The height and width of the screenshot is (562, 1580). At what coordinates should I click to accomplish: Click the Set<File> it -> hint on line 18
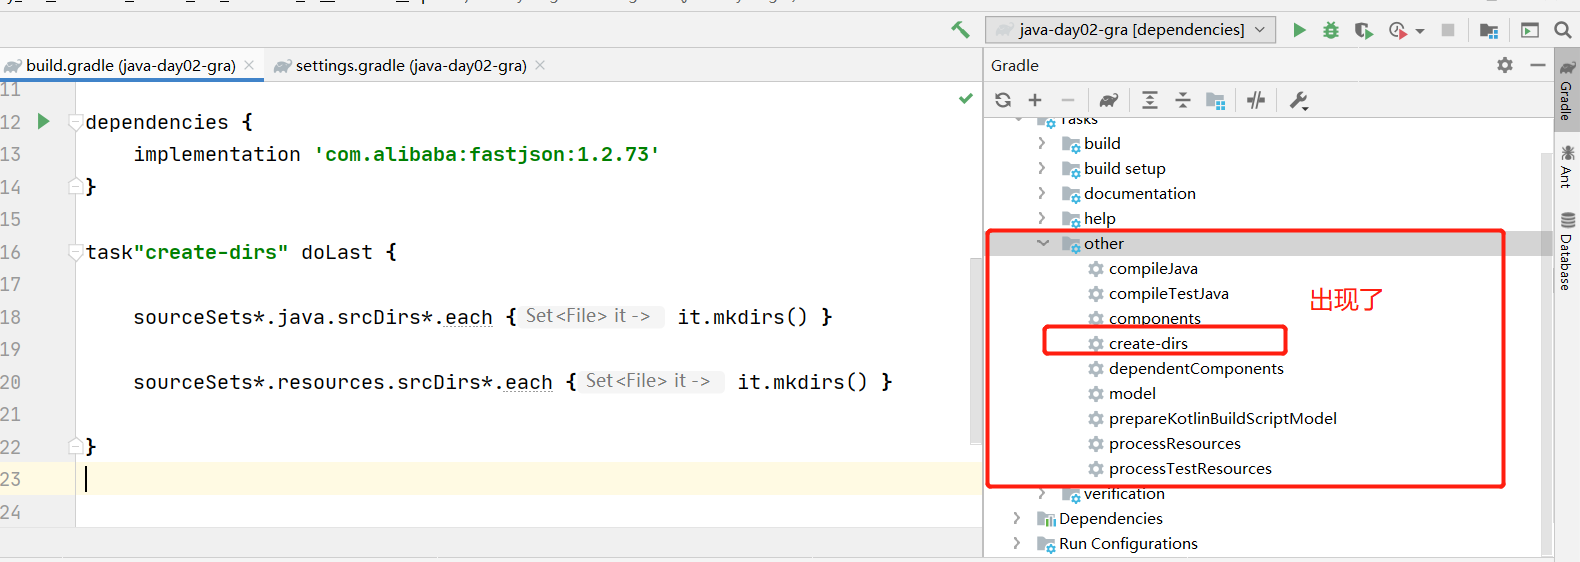tap(588, 316)
